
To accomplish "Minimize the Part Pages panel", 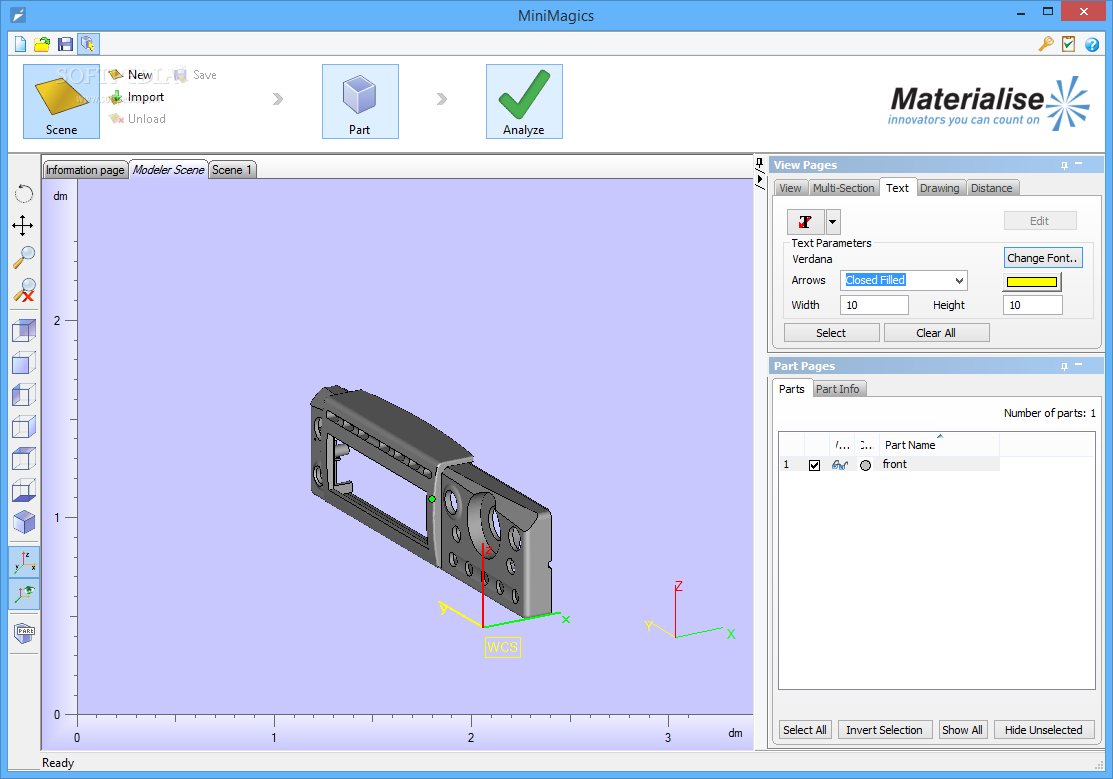I will pyautogui.click(x=1079, y=365).
